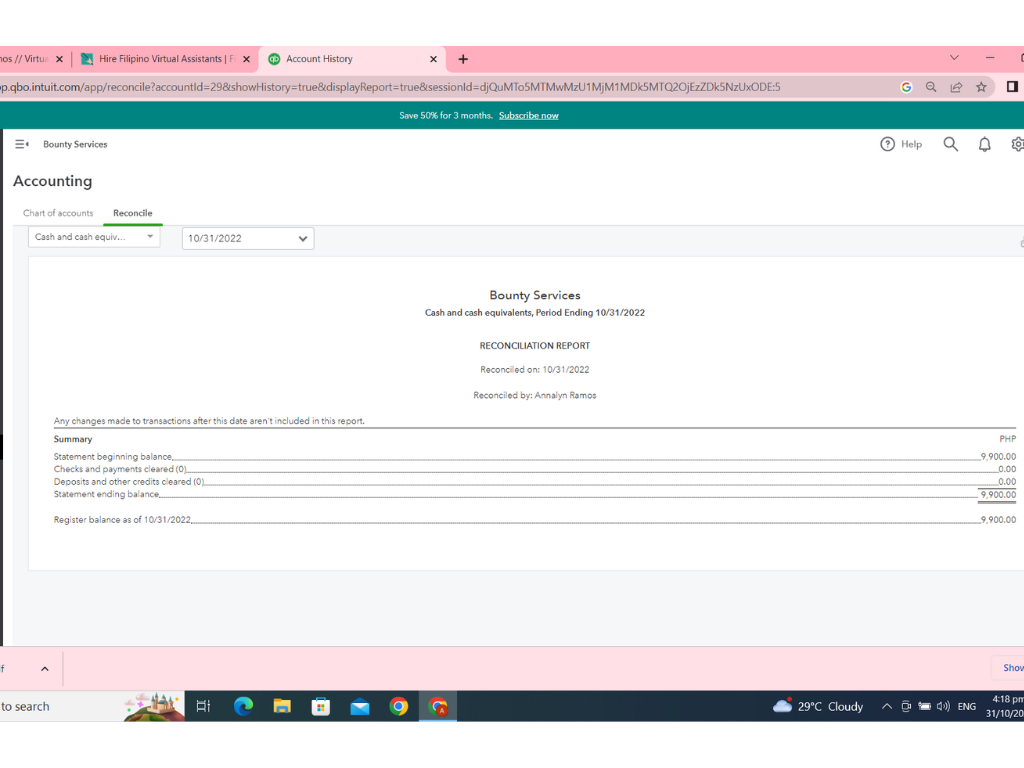The height and width of the screenshot is (768, 1024).
Task: Close the Hire Filipino Virtual Assistants tab
Action: [246, 59]
